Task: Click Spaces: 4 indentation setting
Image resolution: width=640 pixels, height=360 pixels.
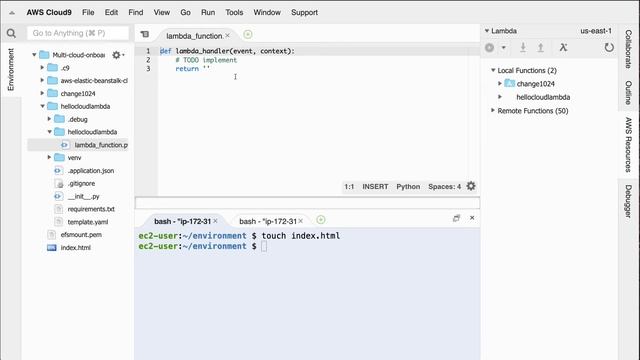Action: click(444, 187)
